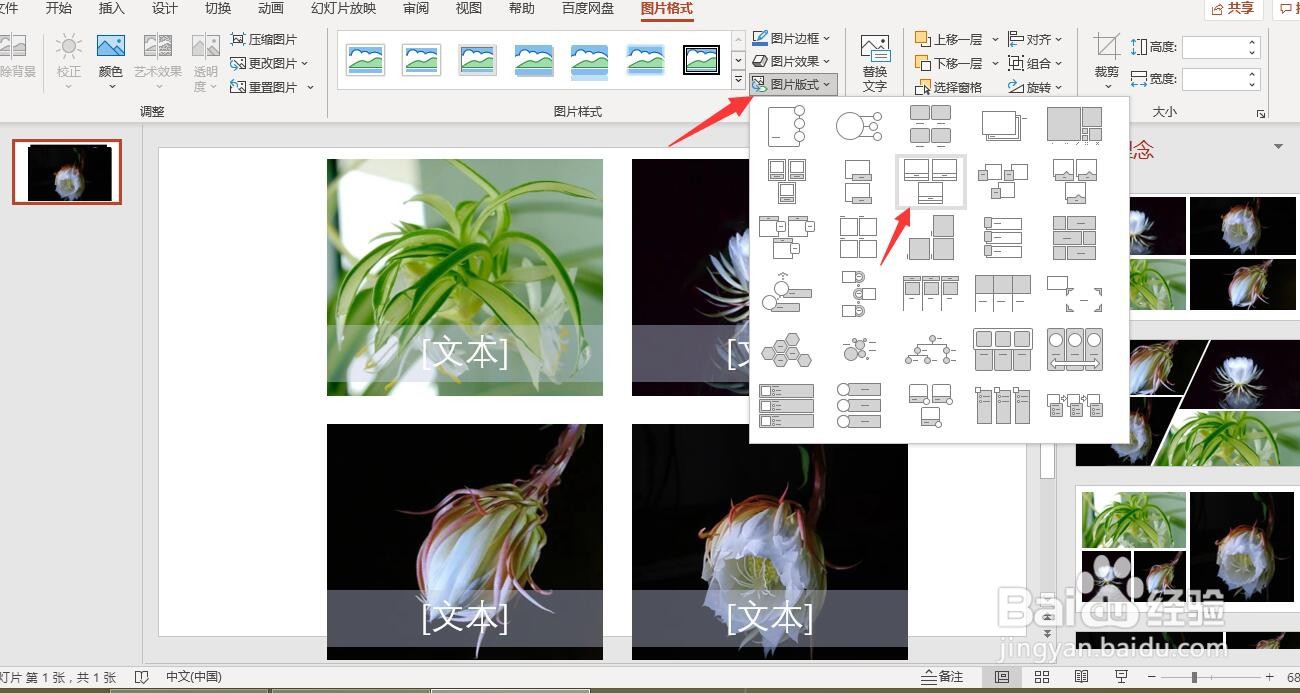Switch to the Animations tab
The image size is (1300, 693).
click(x=271, y=9)
